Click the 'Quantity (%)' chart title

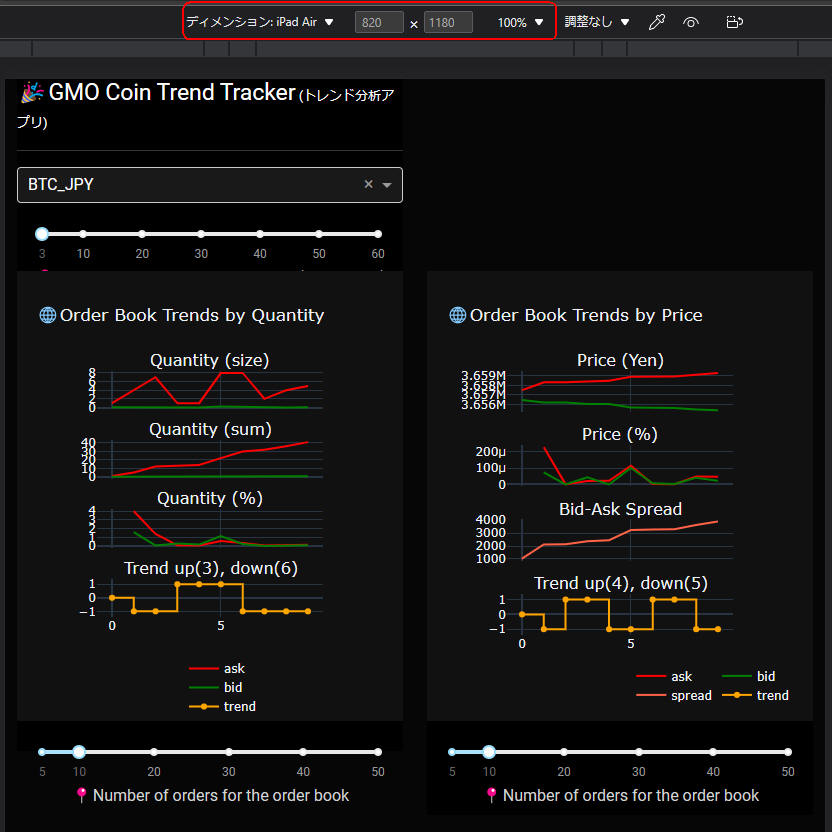point(210,498)
